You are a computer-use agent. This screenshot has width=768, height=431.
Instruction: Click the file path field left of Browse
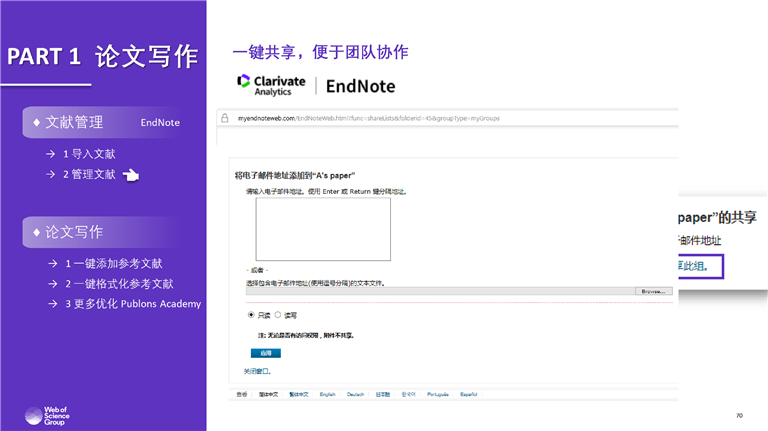click(440, 291)
